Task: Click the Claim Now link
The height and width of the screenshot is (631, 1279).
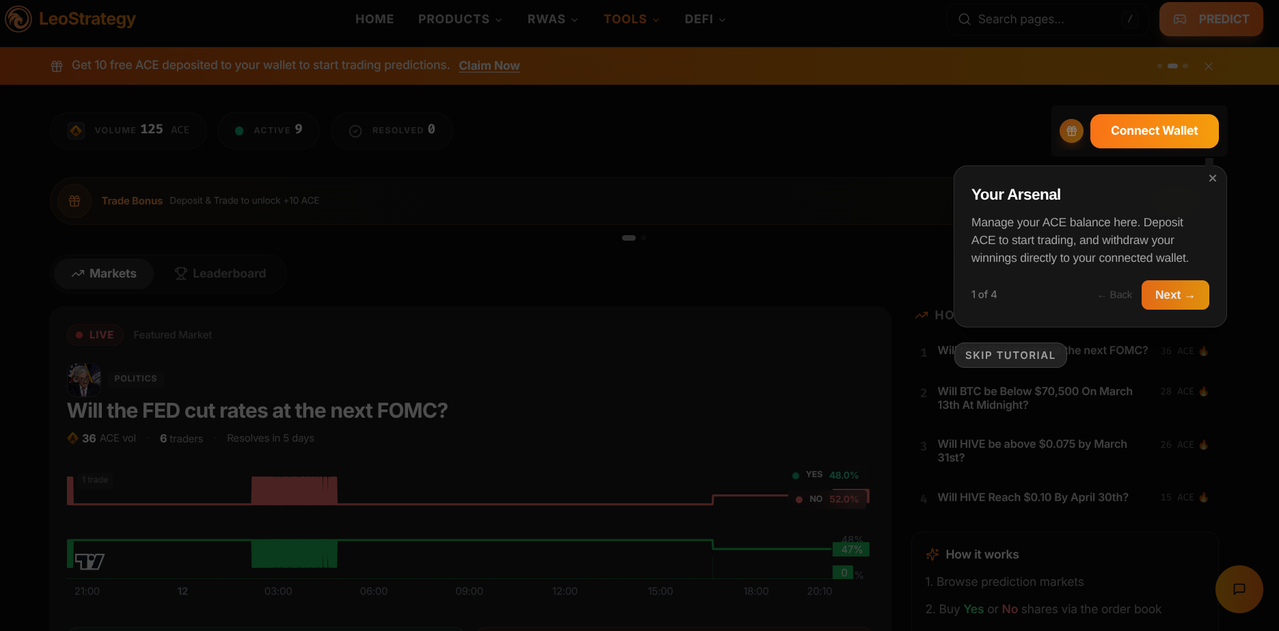Action: point(489,66)
